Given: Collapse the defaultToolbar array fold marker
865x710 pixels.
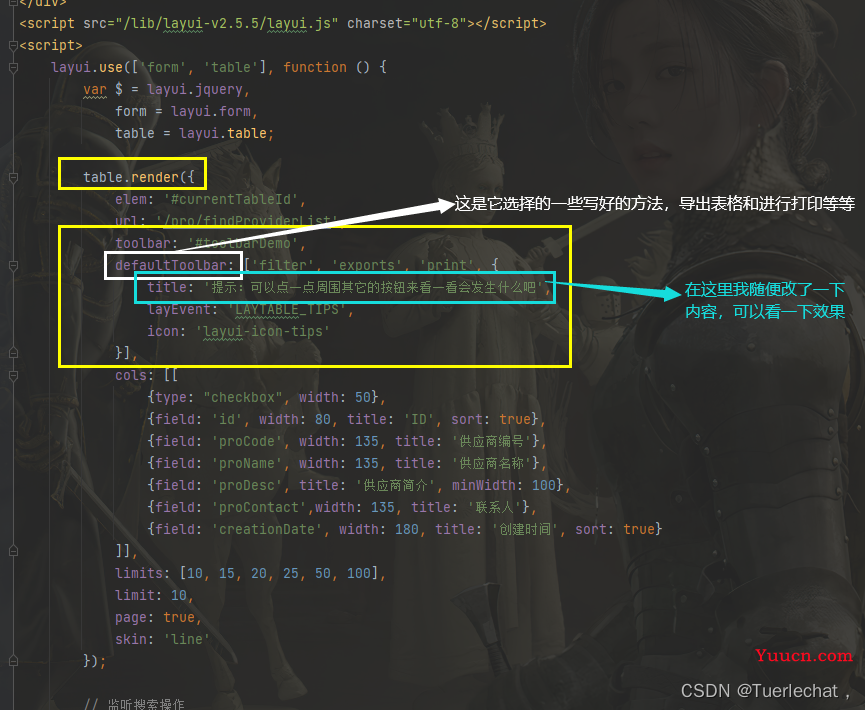Looking at the screenshot, I should click(x=13, y=266).
